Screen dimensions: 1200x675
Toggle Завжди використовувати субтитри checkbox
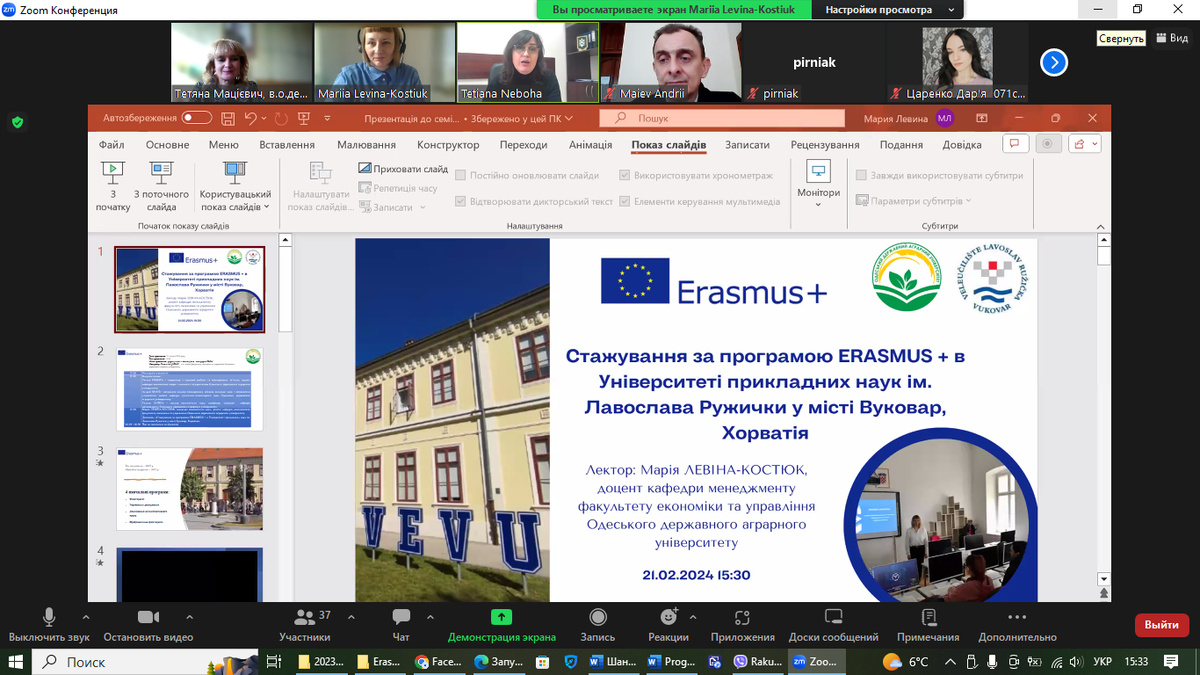tap(862, 175)
